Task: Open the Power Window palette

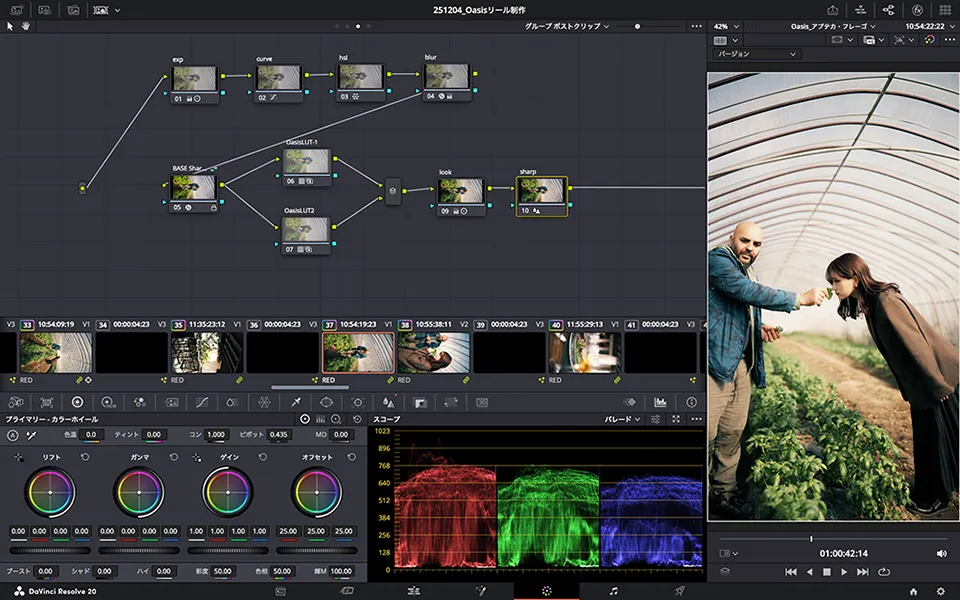Action: [326, 402]
